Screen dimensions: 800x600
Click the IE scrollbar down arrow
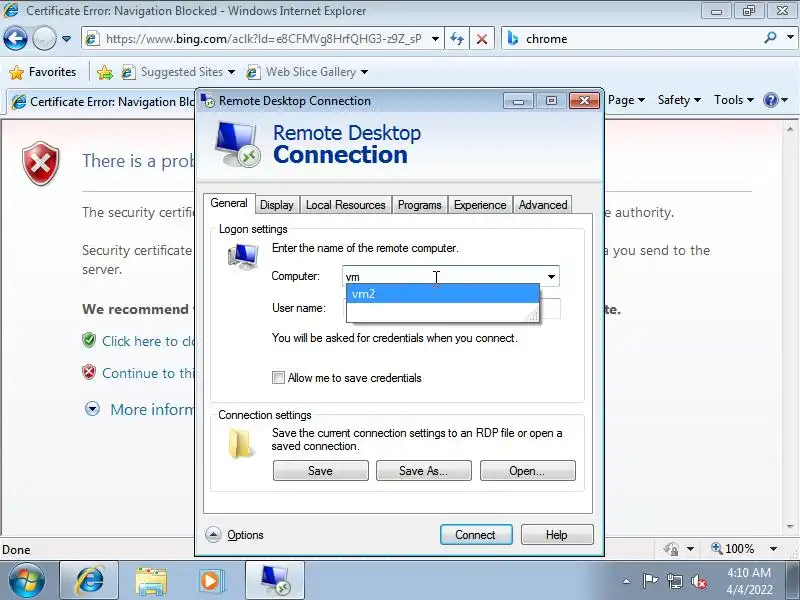coord(790,526)
